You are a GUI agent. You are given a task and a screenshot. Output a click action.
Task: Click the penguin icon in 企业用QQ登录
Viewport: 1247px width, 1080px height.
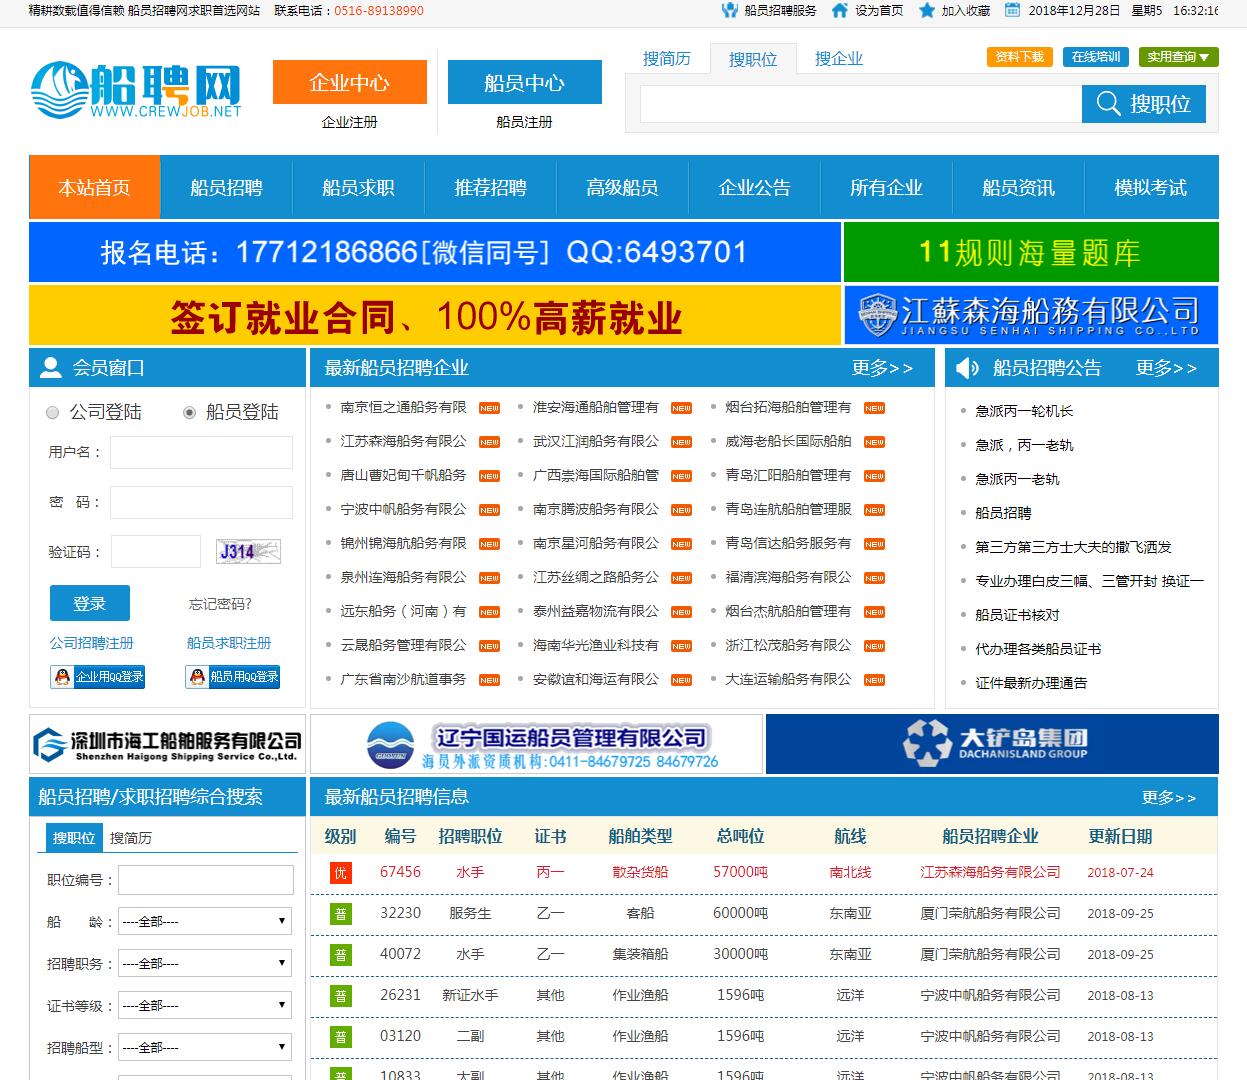coord(63,677)
